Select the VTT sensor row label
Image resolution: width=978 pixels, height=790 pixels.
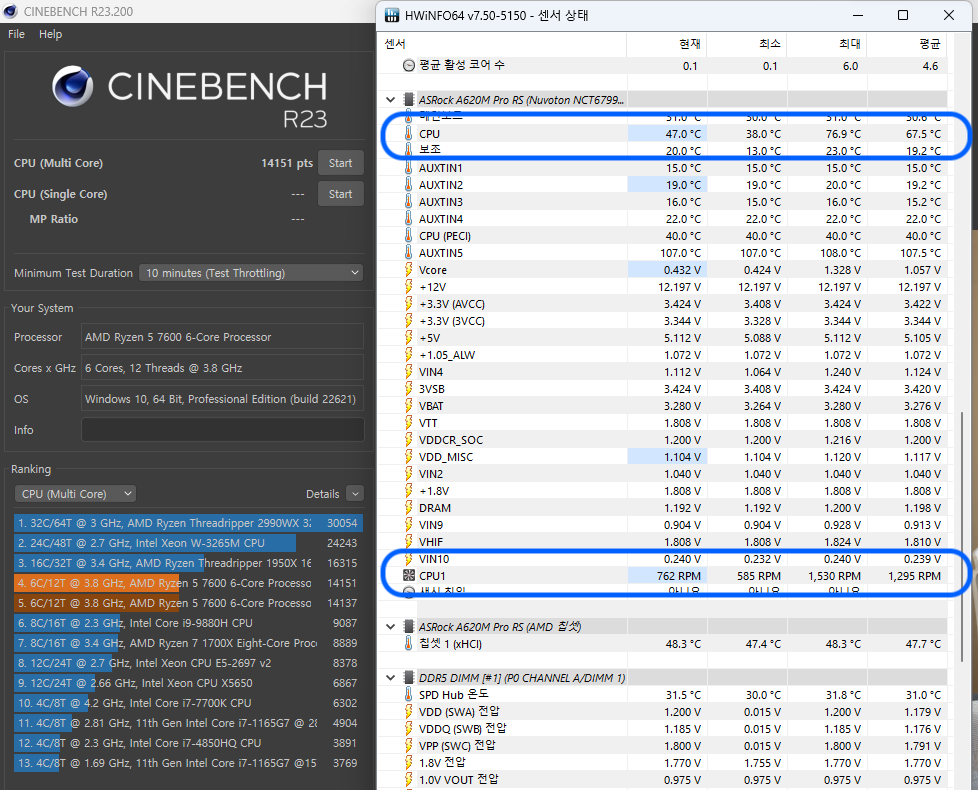pyautogui.click(x=428, y=423)
